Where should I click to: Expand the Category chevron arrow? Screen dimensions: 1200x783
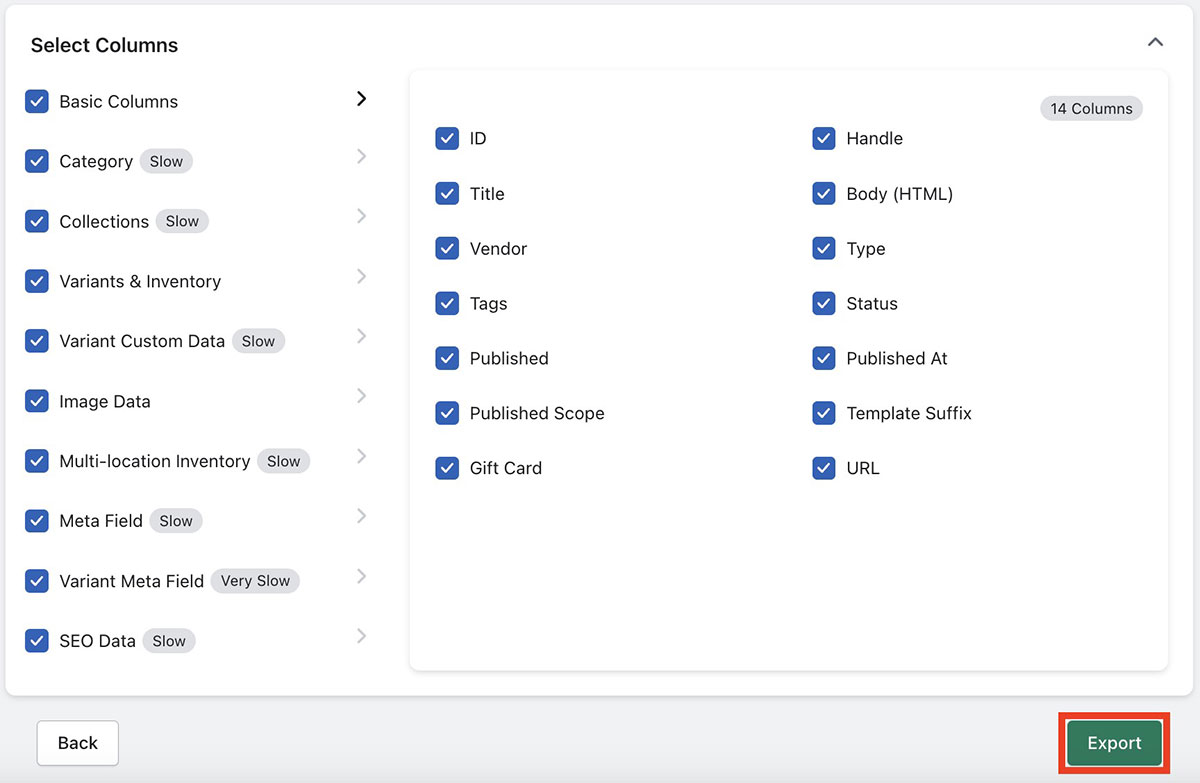click(362, 156)
